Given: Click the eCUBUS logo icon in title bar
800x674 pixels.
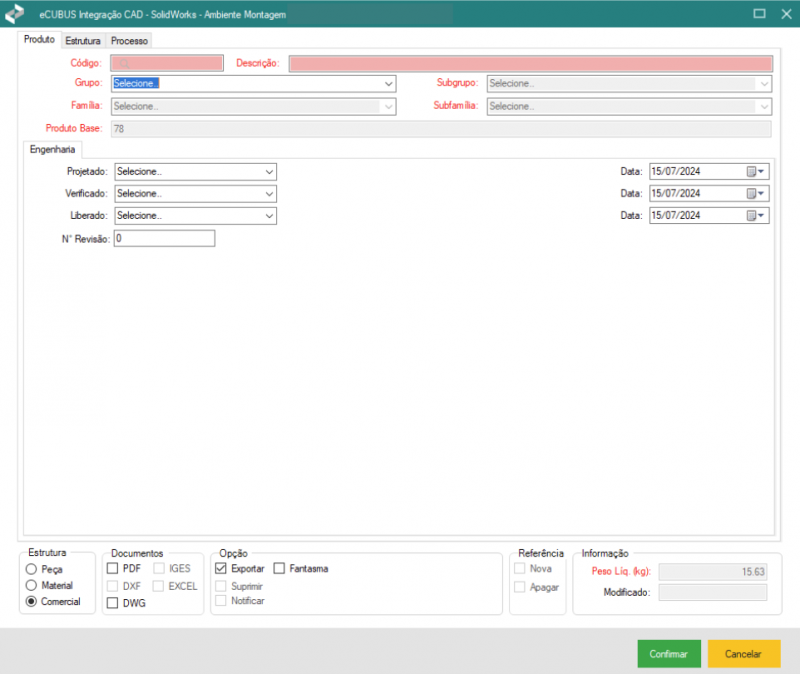Looking at the screenshot, I should (15, 15).
